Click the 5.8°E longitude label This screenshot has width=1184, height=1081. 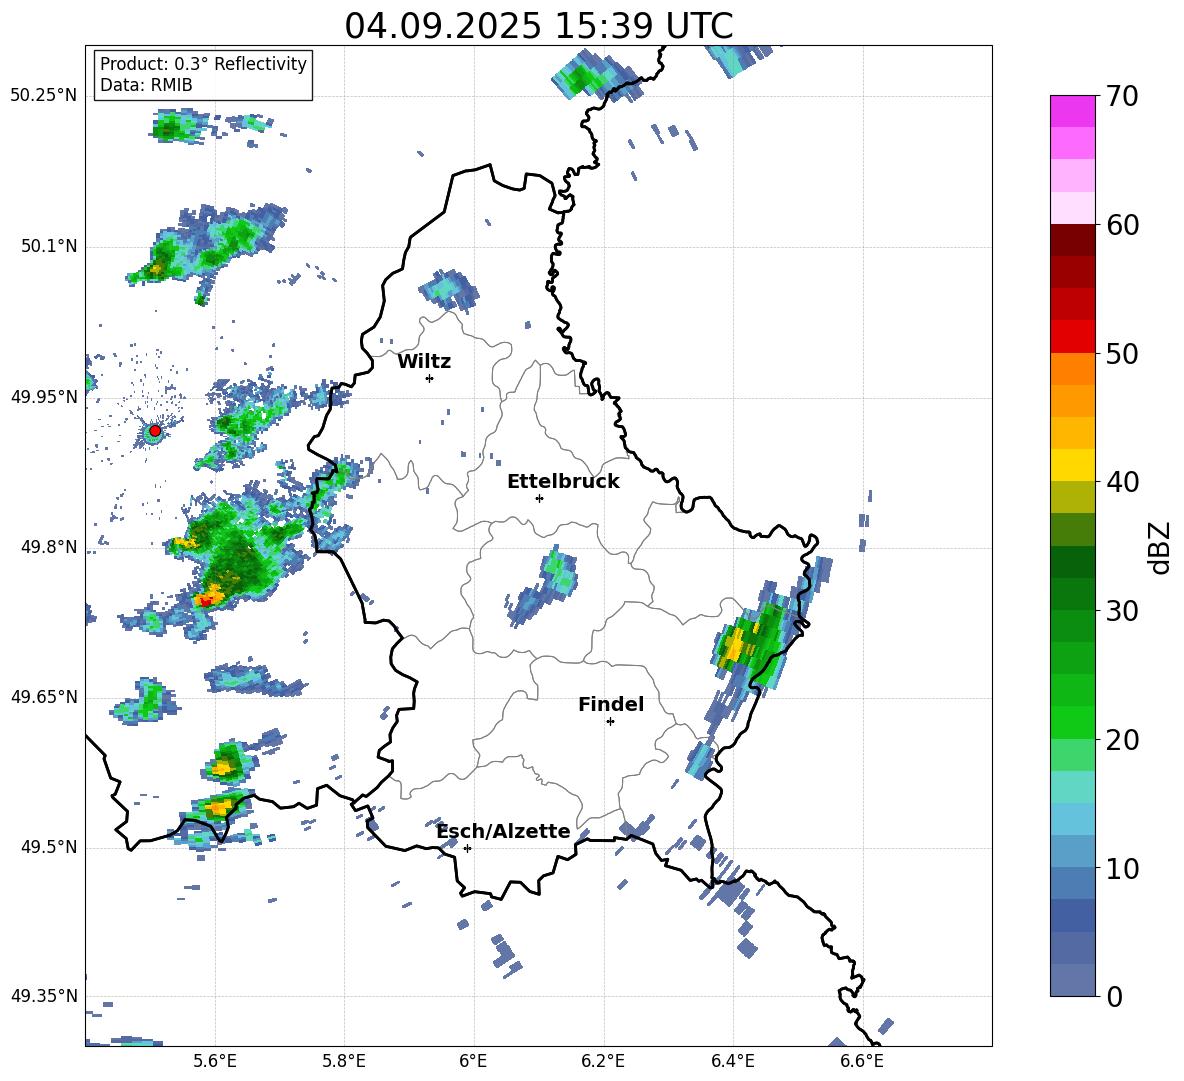[344, 1061]
